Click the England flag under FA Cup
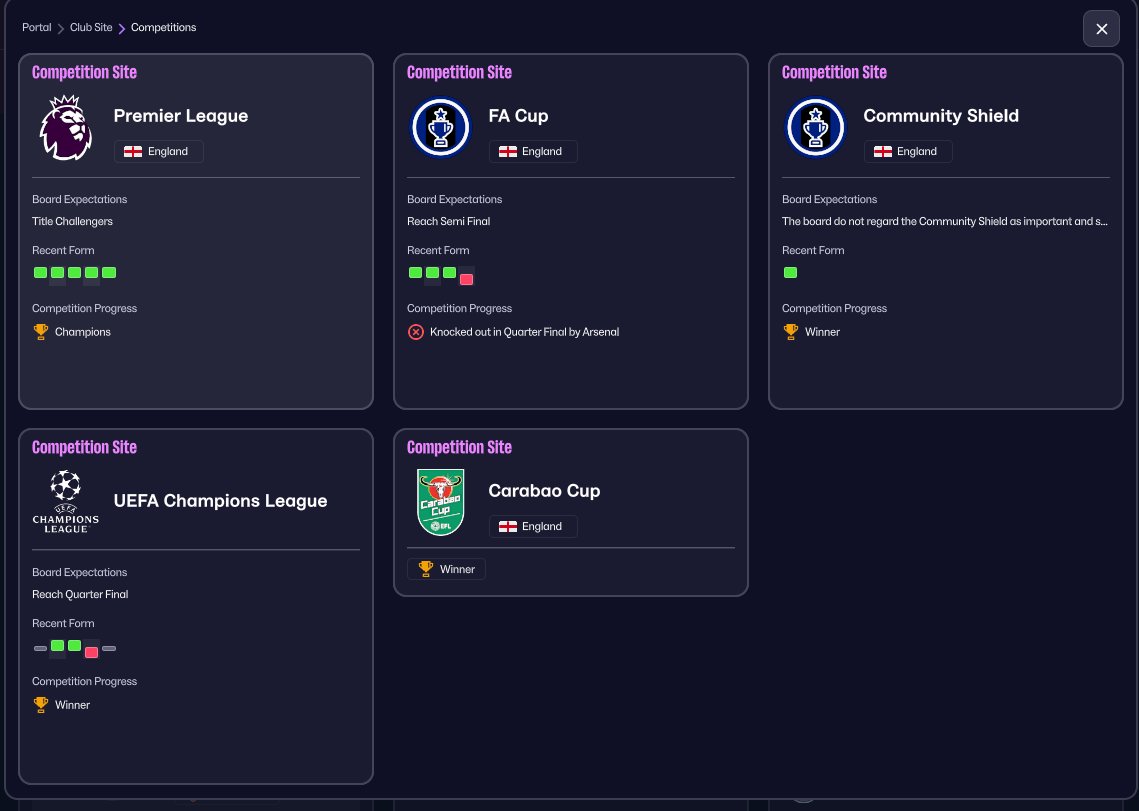 click(508, 151)
